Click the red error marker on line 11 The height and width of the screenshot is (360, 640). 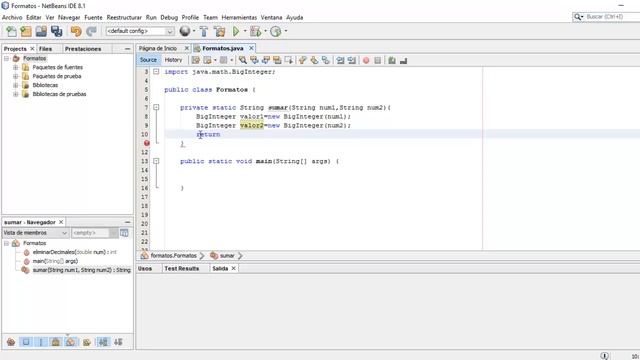tap(147, 143)
